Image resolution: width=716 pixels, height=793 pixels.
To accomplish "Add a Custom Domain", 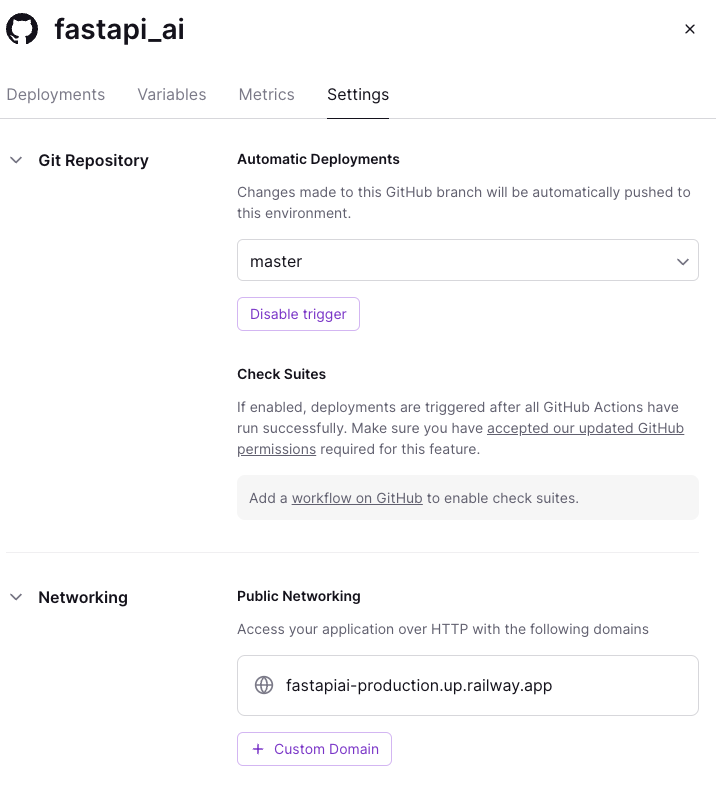I will pyautogui.click(x=314, y=749).
